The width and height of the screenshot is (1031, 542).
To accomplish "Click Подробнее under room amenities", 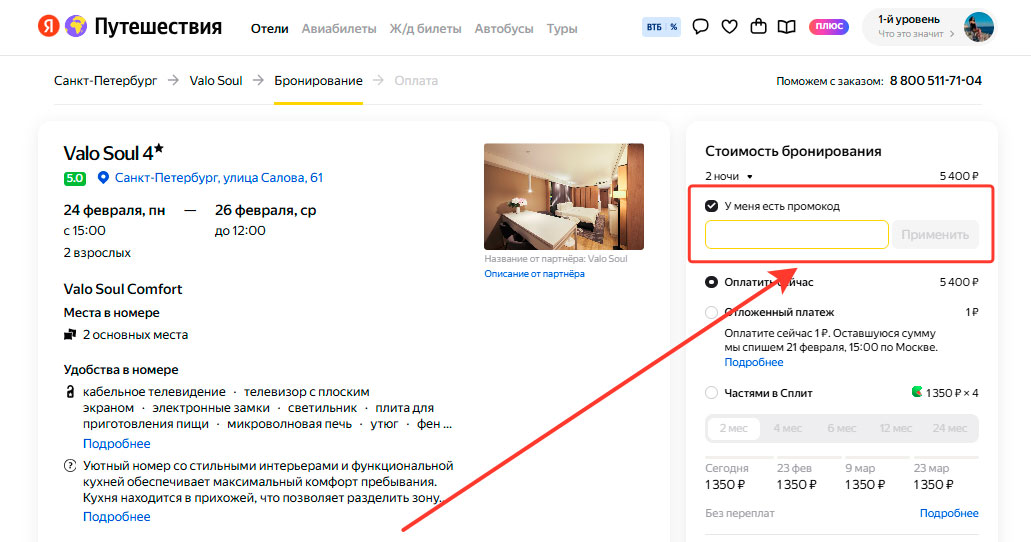I will [116, 444].
